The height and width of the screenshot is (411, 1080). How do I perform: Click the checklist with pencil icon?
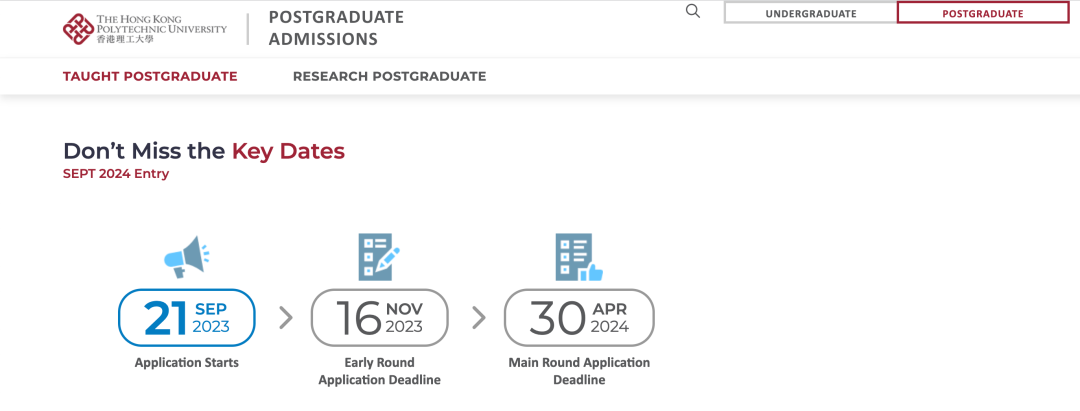[x=379, y=256]
